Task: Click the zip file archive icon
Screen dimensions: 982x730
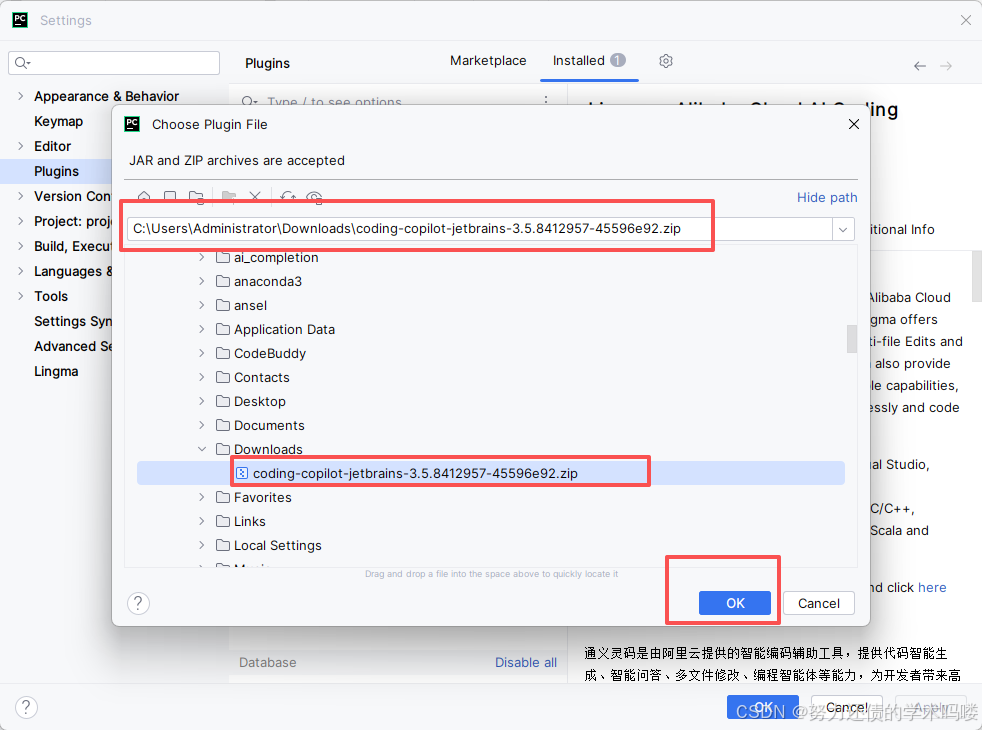Action: point(242,473)
